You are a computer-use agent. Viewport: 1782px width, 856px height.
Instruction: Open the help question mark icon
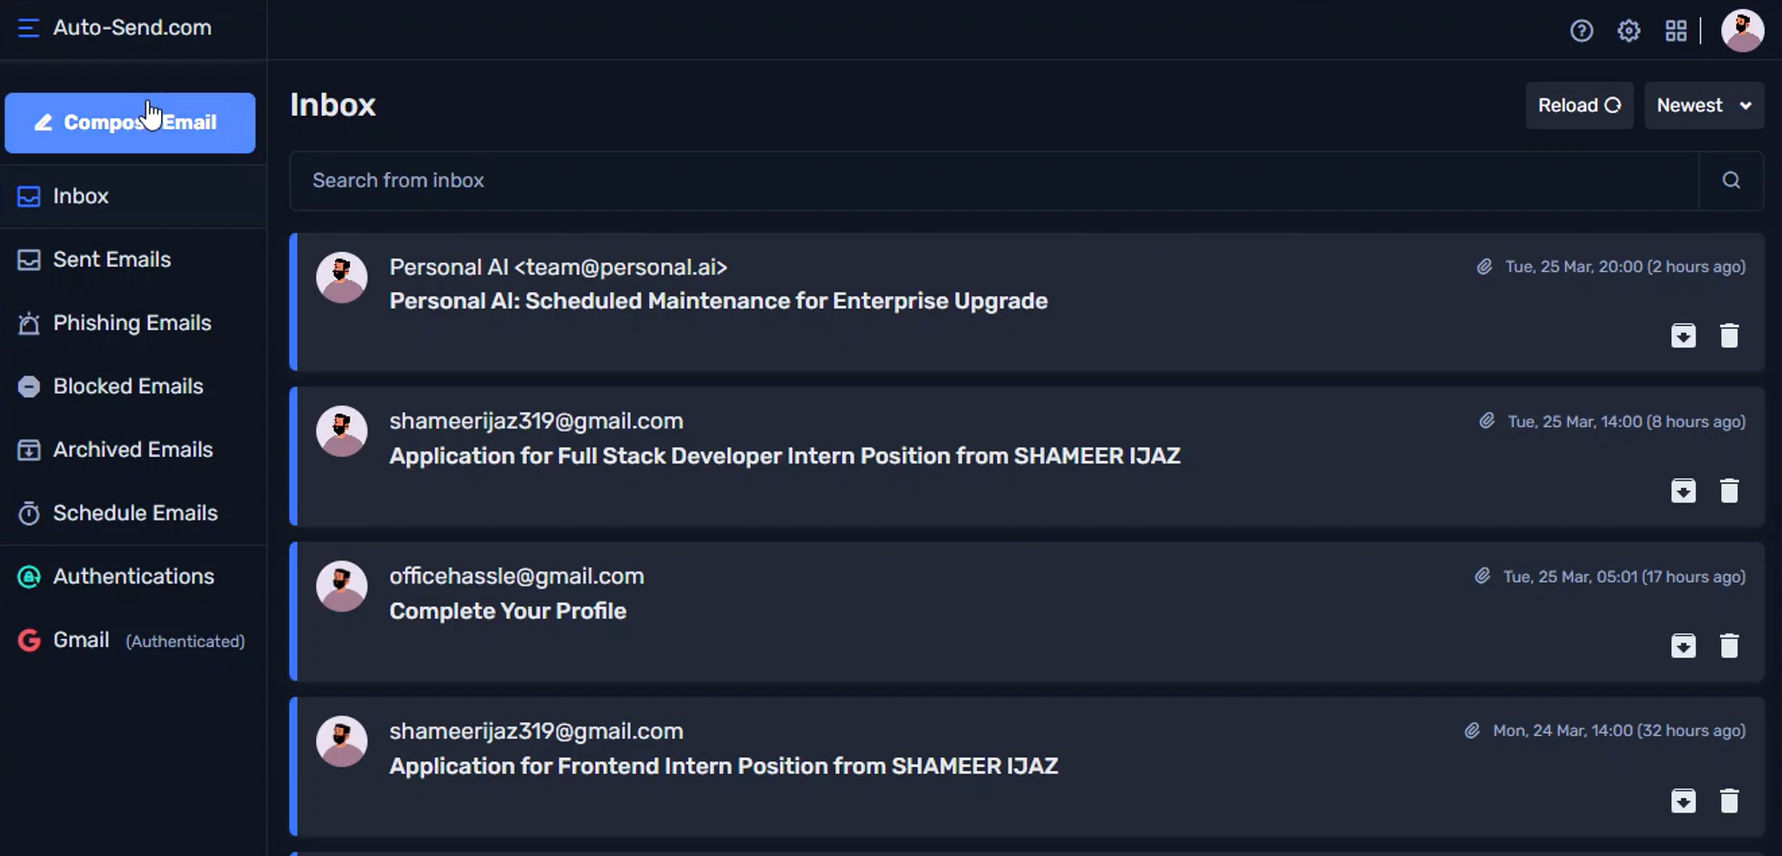pos(1581,31)
